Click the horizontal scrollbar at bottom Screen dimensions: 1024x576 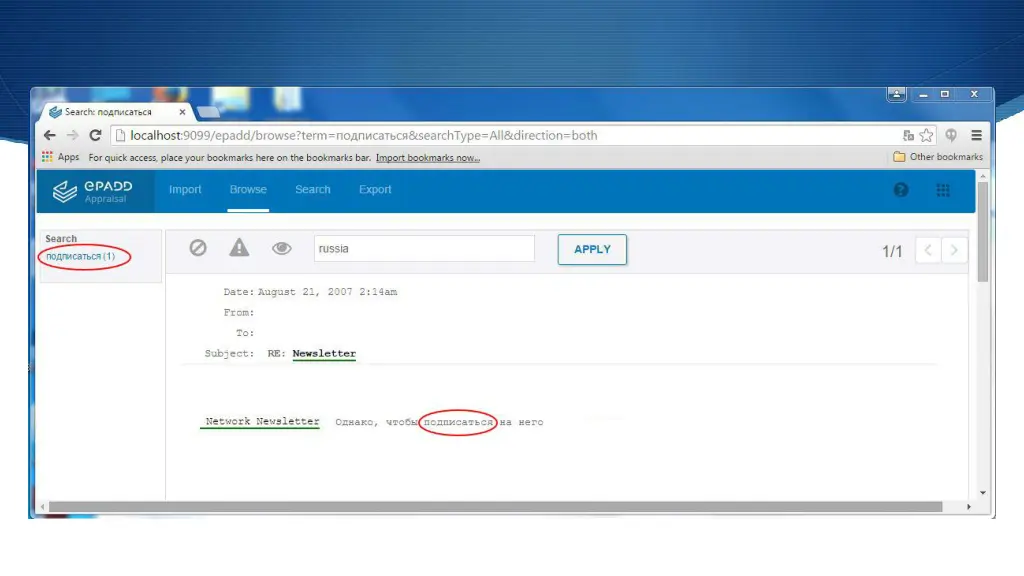tap(500, 507)
